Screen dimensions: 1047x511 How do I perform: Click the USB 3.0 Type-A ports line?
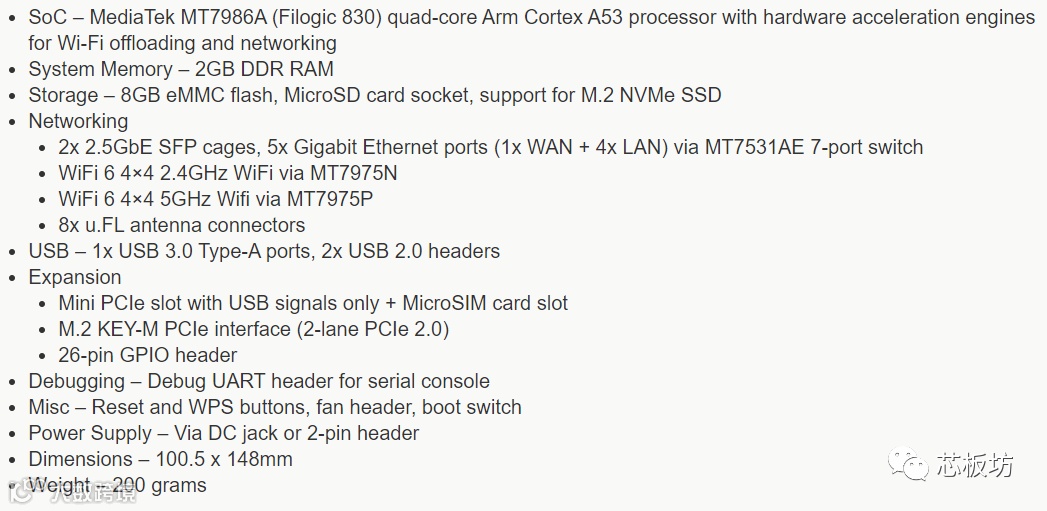264,251
